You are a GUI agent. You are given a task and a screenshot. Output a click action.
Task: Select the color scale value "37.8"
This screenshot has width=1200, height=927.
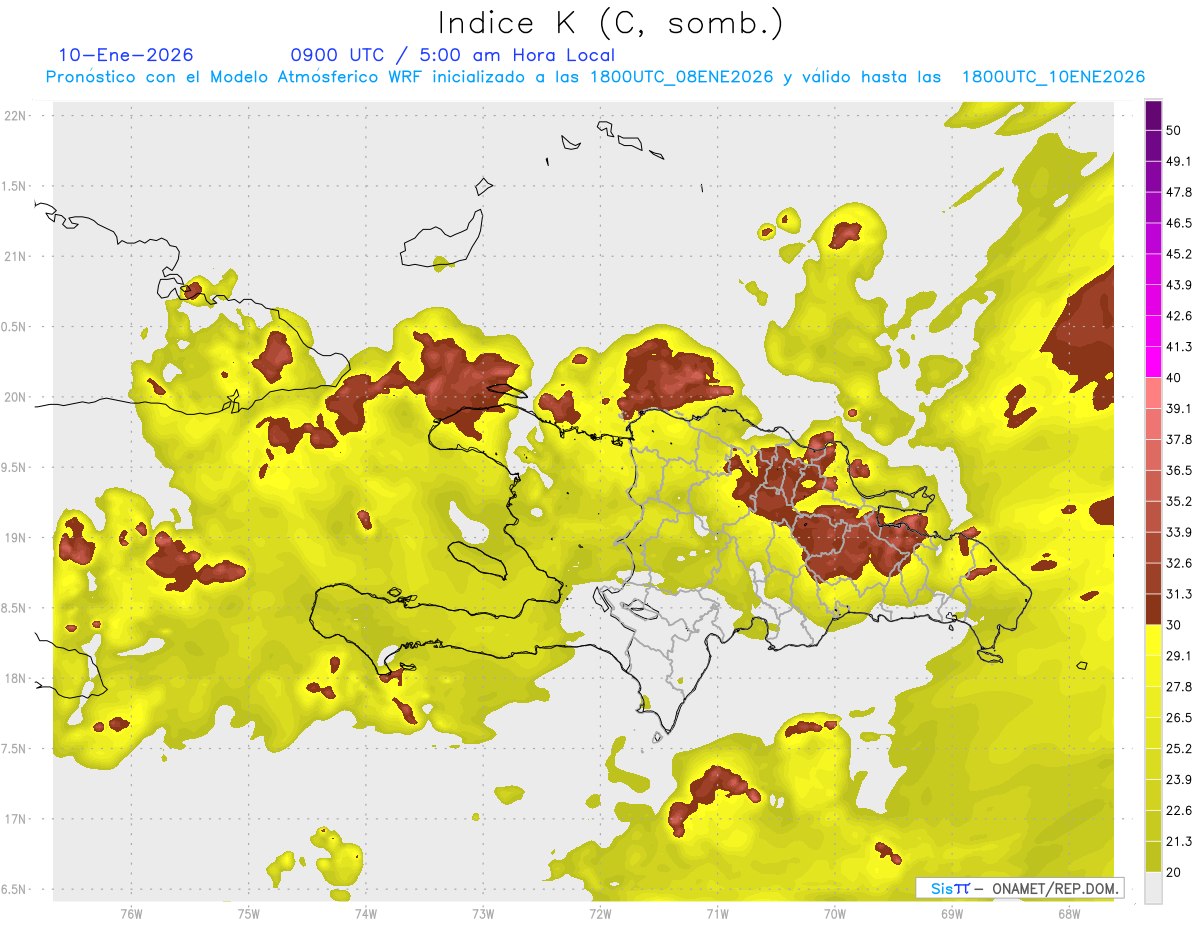coord(1179,440)
